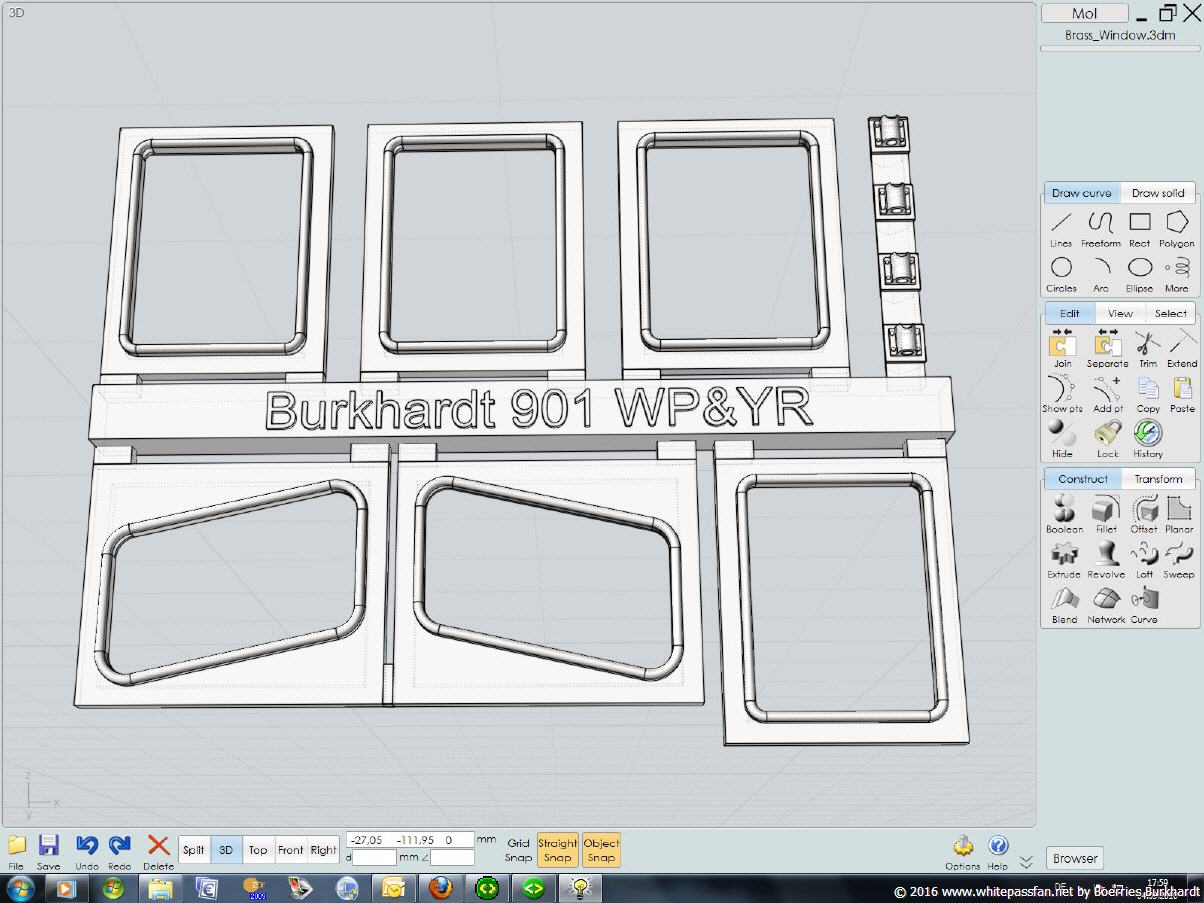Click the Planar construct tool
The width and height of the screenshot is (1204, 903).
click(x=1179, y=514)
